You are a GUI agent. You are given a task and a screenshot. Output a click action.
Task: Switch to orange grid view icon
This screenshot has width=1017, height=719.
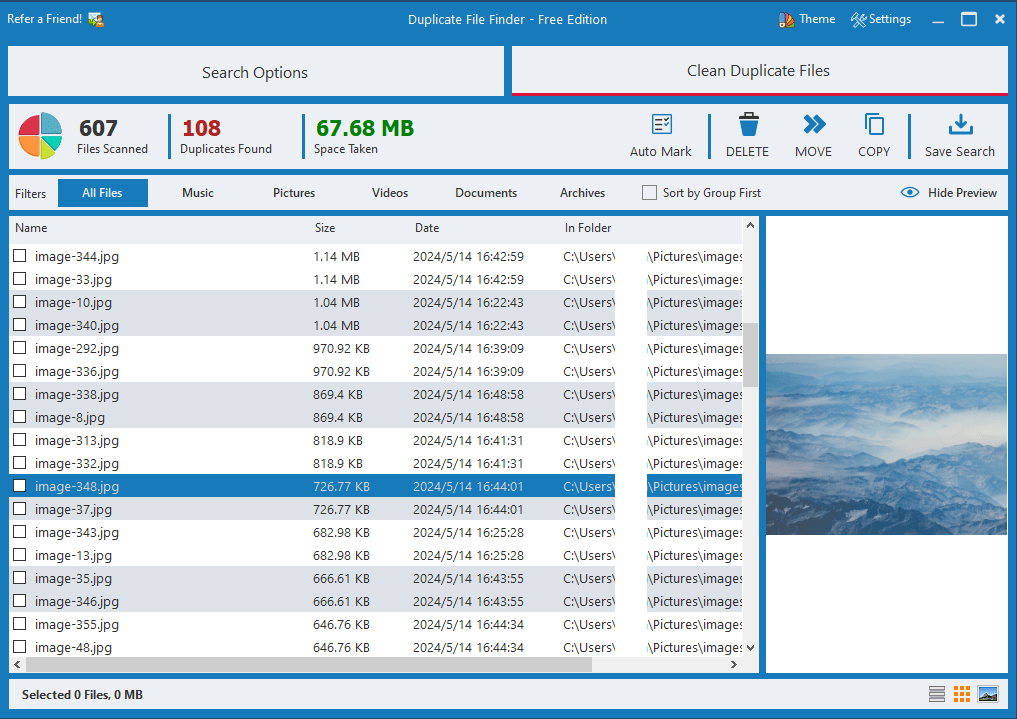coord(962,694)
